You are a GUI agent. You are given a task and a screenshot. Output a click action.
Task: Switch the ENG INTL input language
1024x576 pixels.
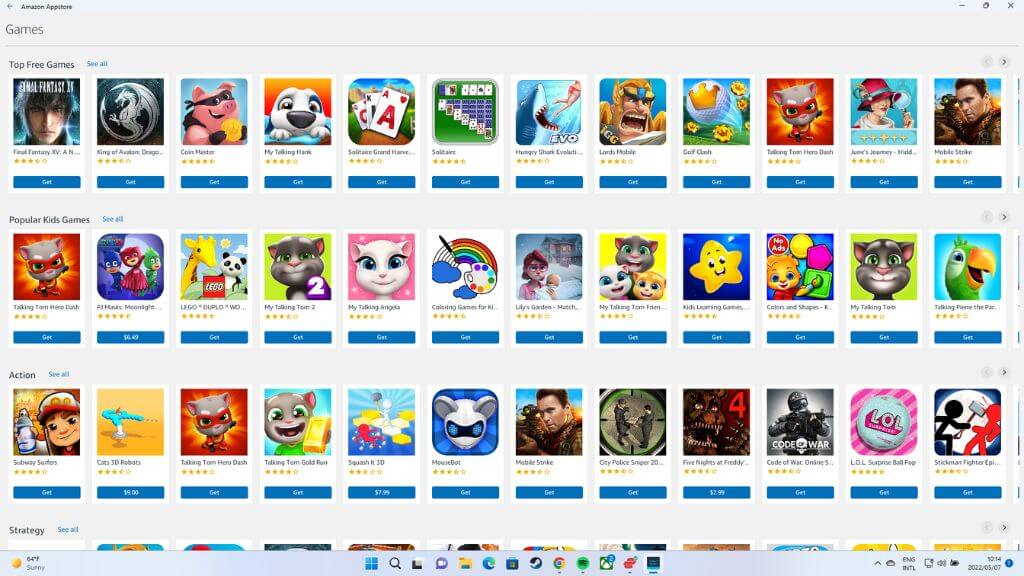tap(908, 563)
